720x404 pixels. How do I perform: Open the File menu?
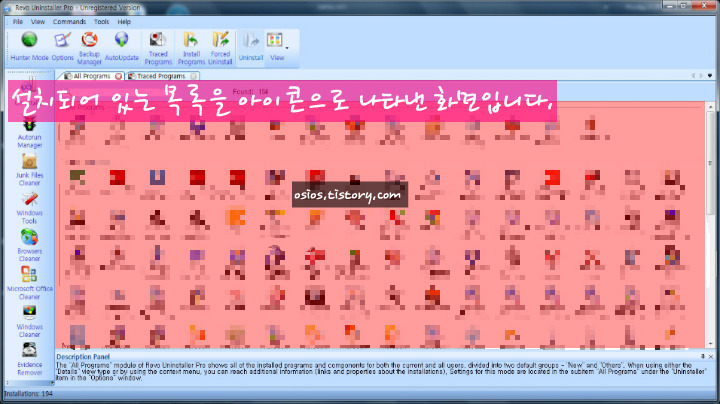point(18,22)
